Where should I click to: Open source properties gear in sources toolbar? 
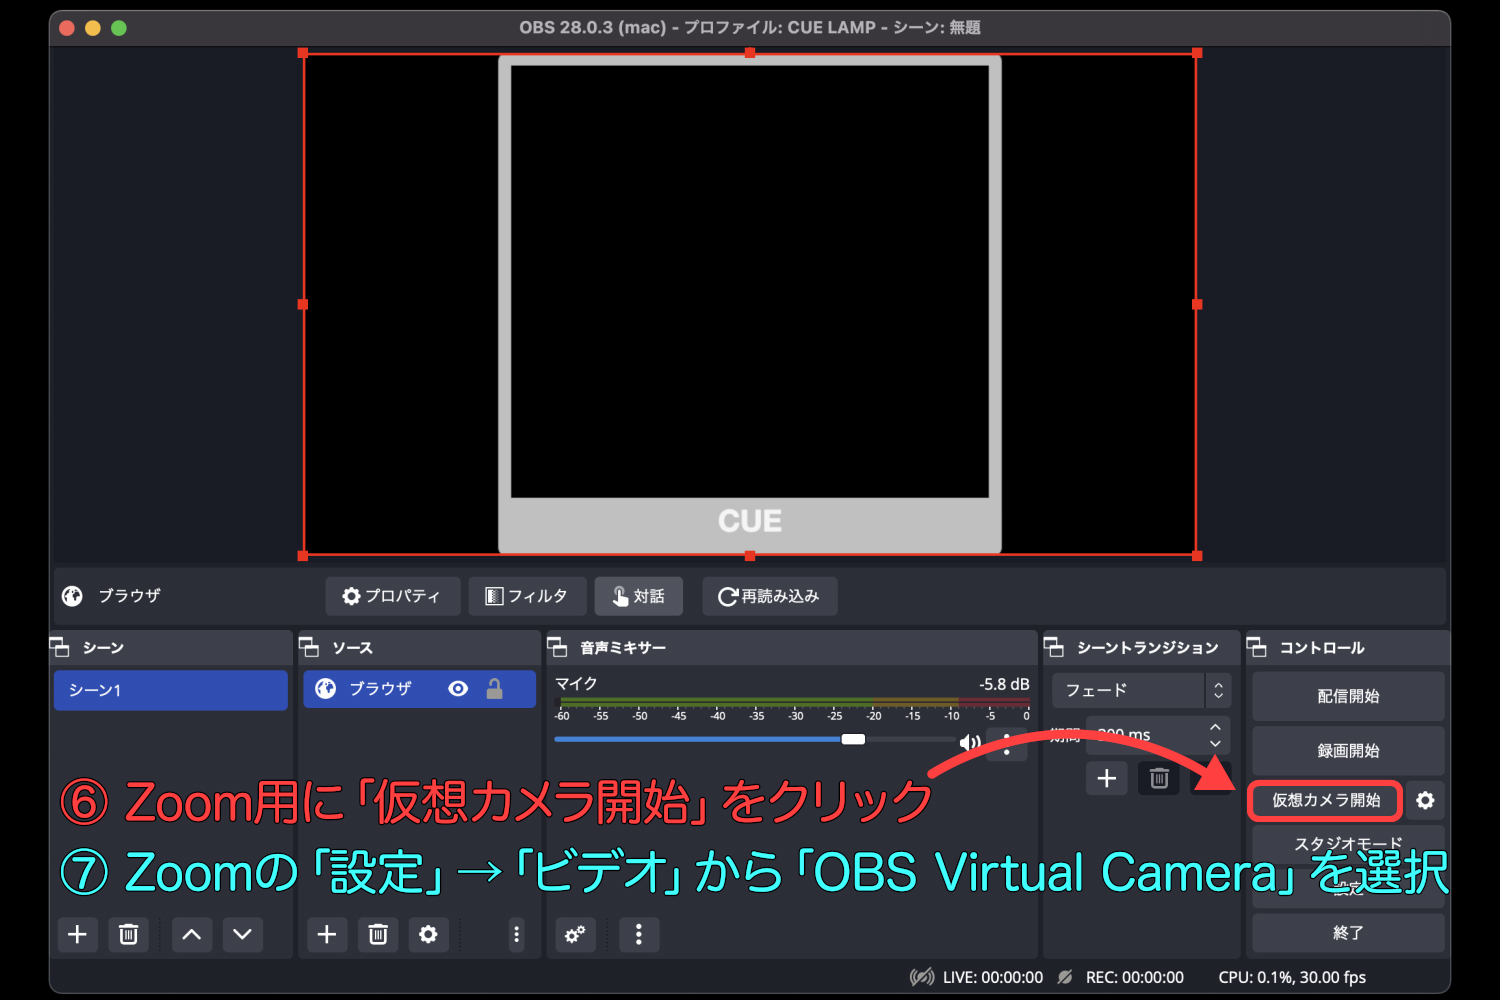(428, 934)
